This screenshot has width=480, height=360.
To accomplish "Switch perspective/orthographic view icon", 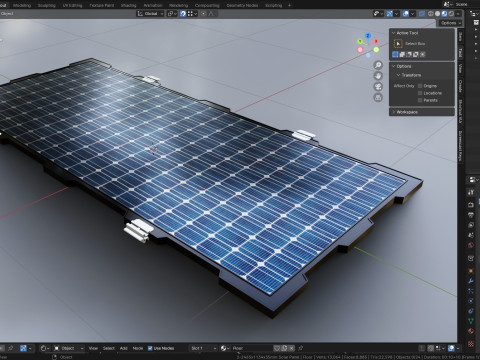I will 378,97.
